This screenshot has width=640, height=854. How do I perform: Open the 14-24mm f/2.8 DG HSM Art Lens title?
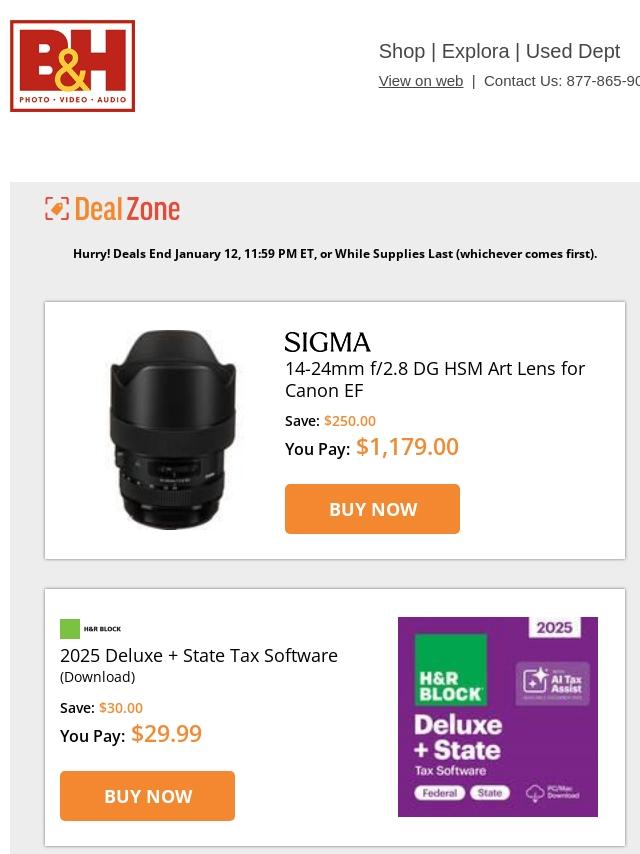435,380
